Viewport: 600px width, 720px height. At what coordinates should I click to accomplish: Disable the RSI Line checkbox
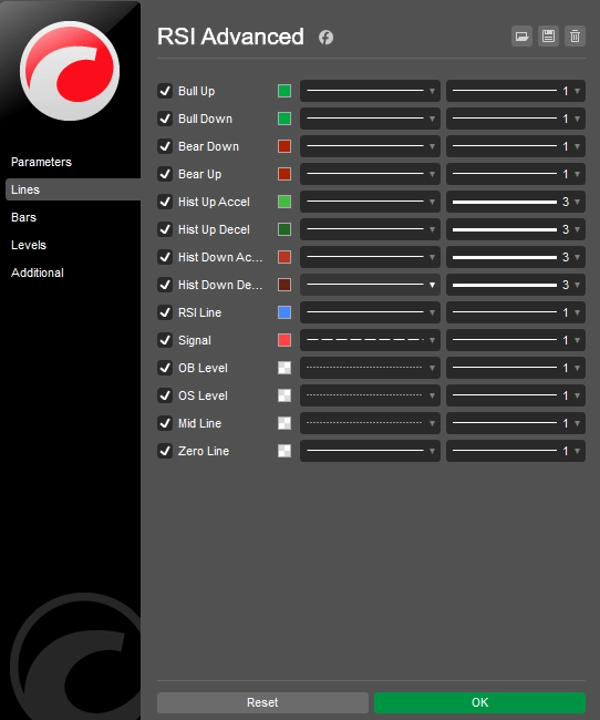pyautogui.click(x=165, y=312)
